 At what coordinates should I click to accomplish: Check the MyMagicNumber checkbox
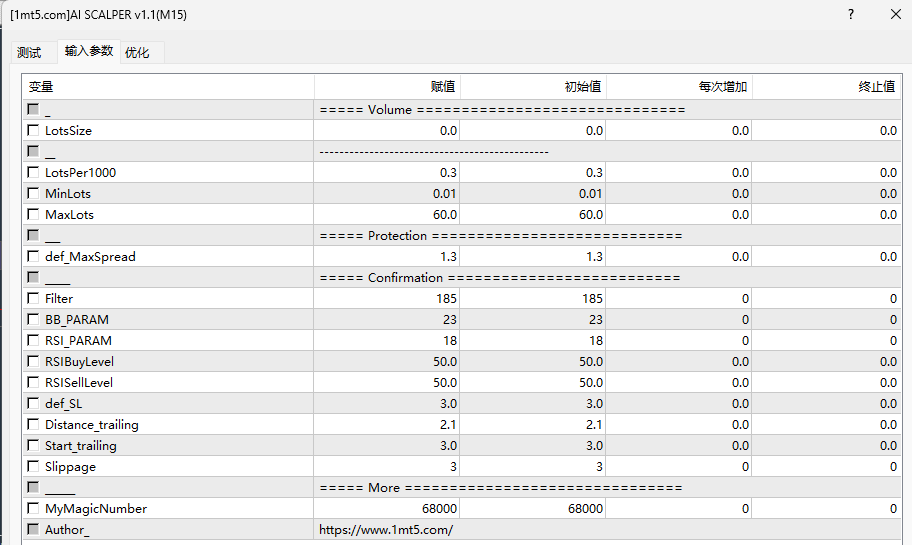point(33,508)
